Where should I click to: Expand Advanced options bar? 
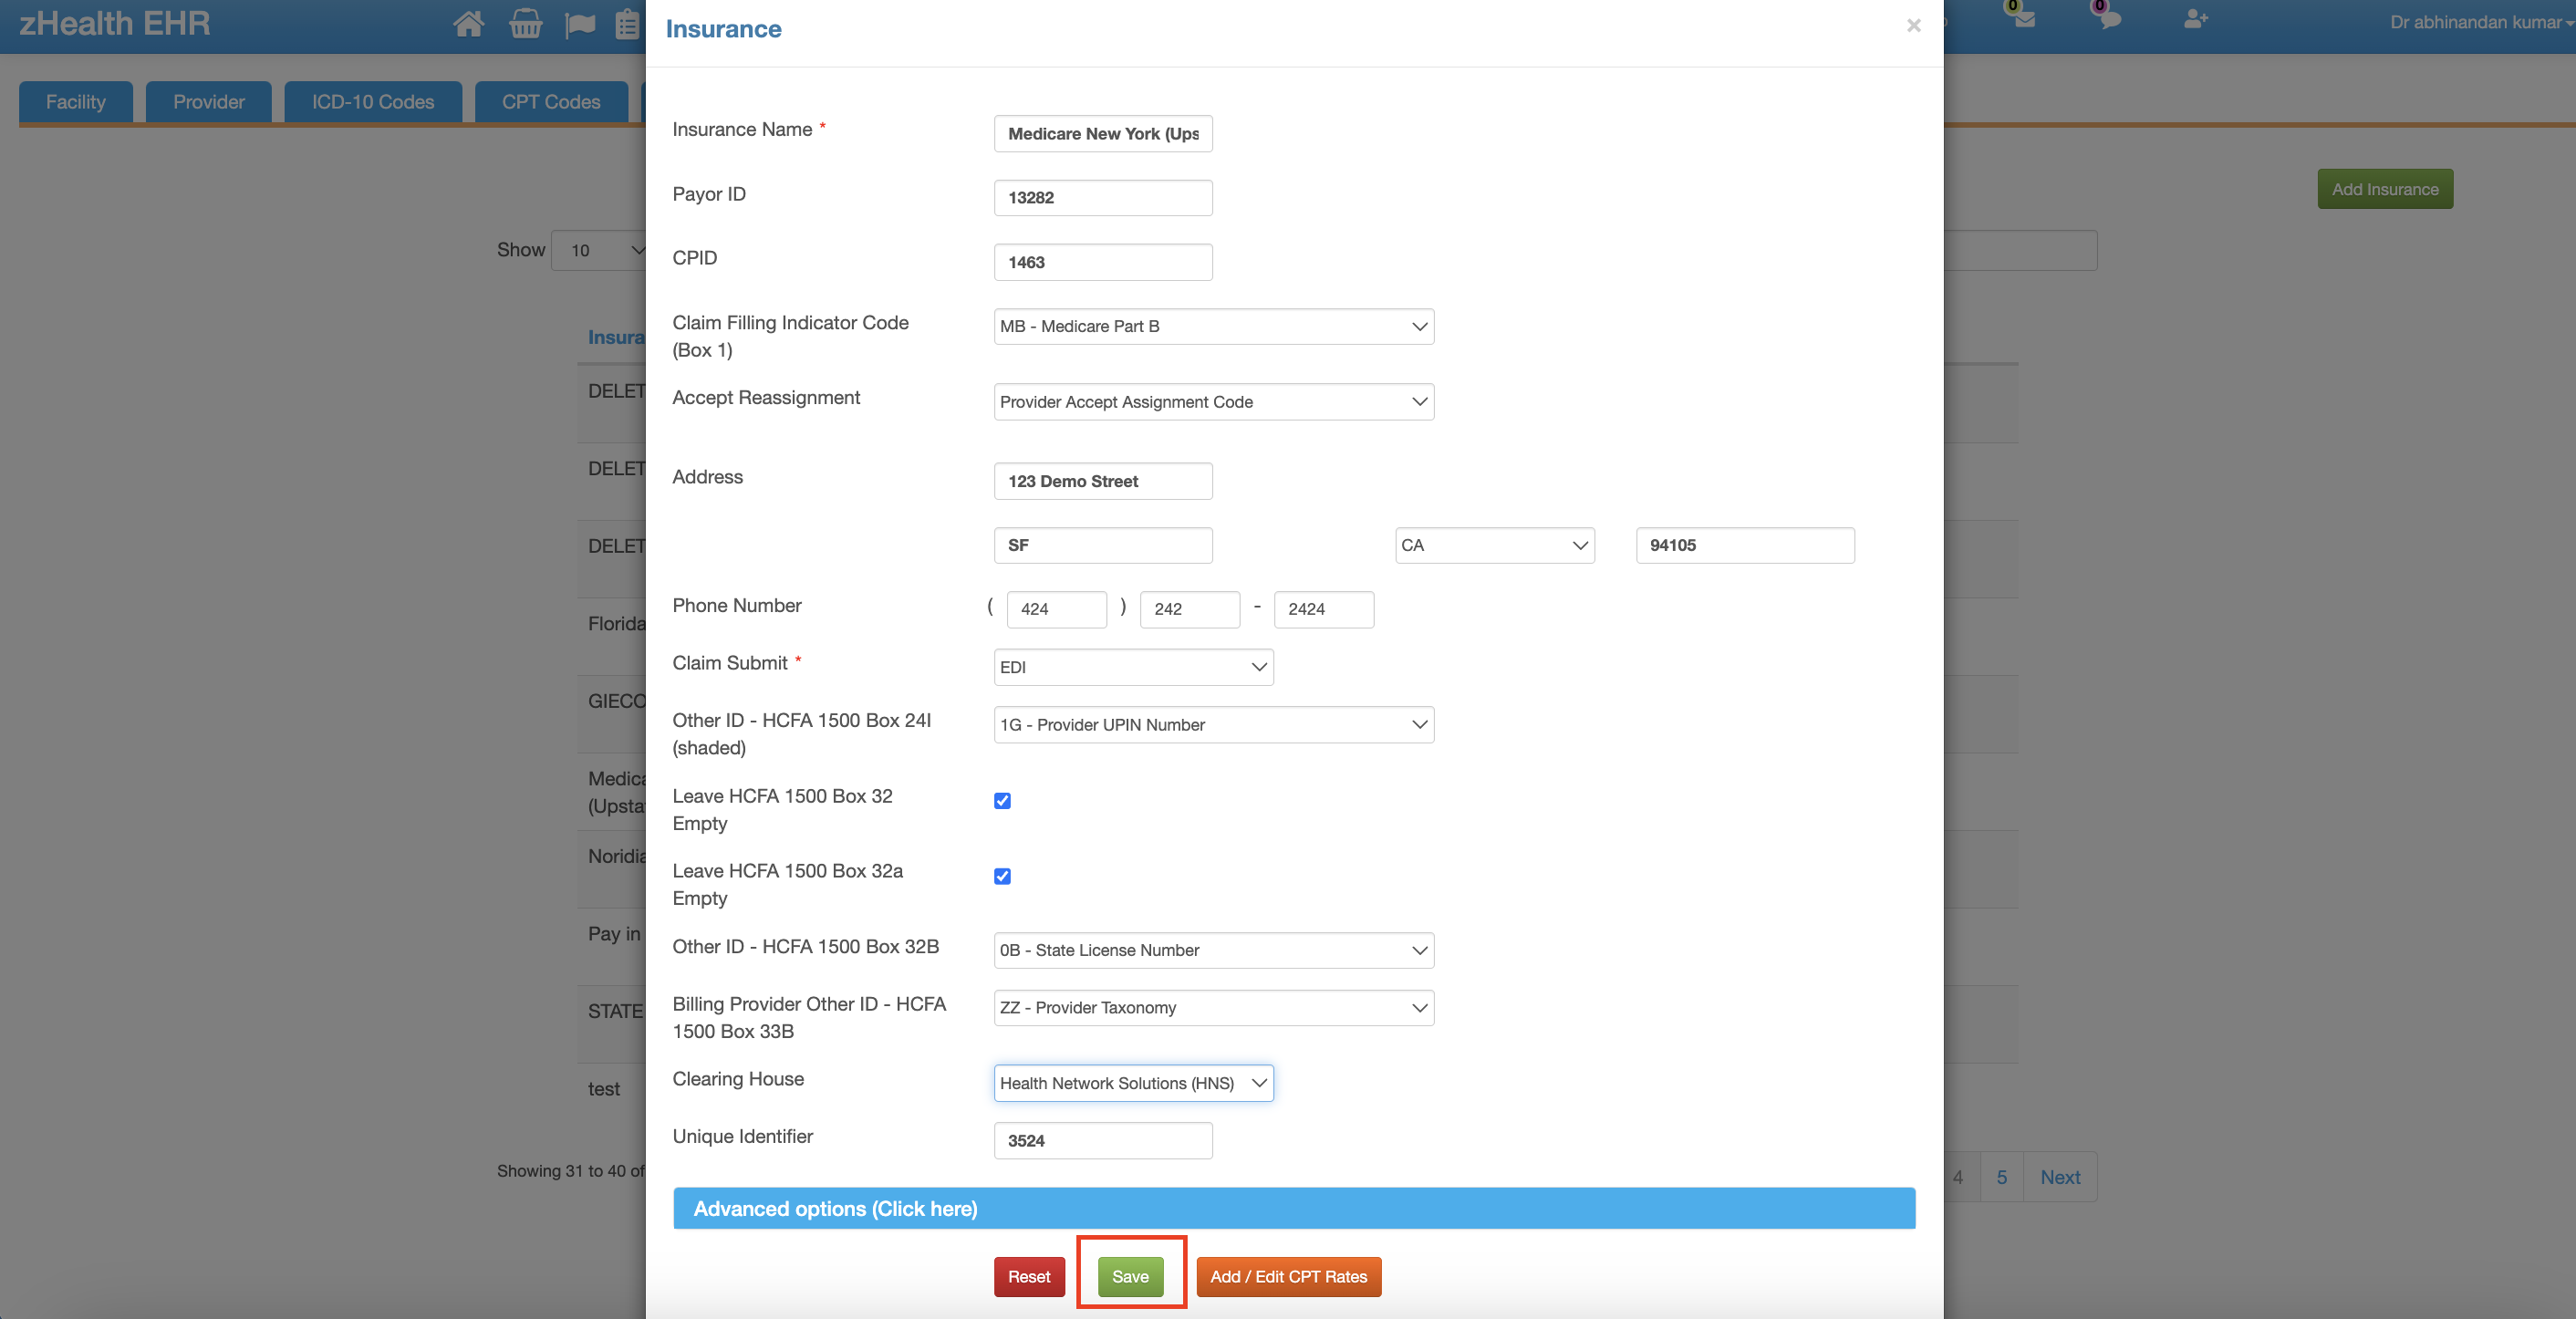(x=1294, y=1208)
